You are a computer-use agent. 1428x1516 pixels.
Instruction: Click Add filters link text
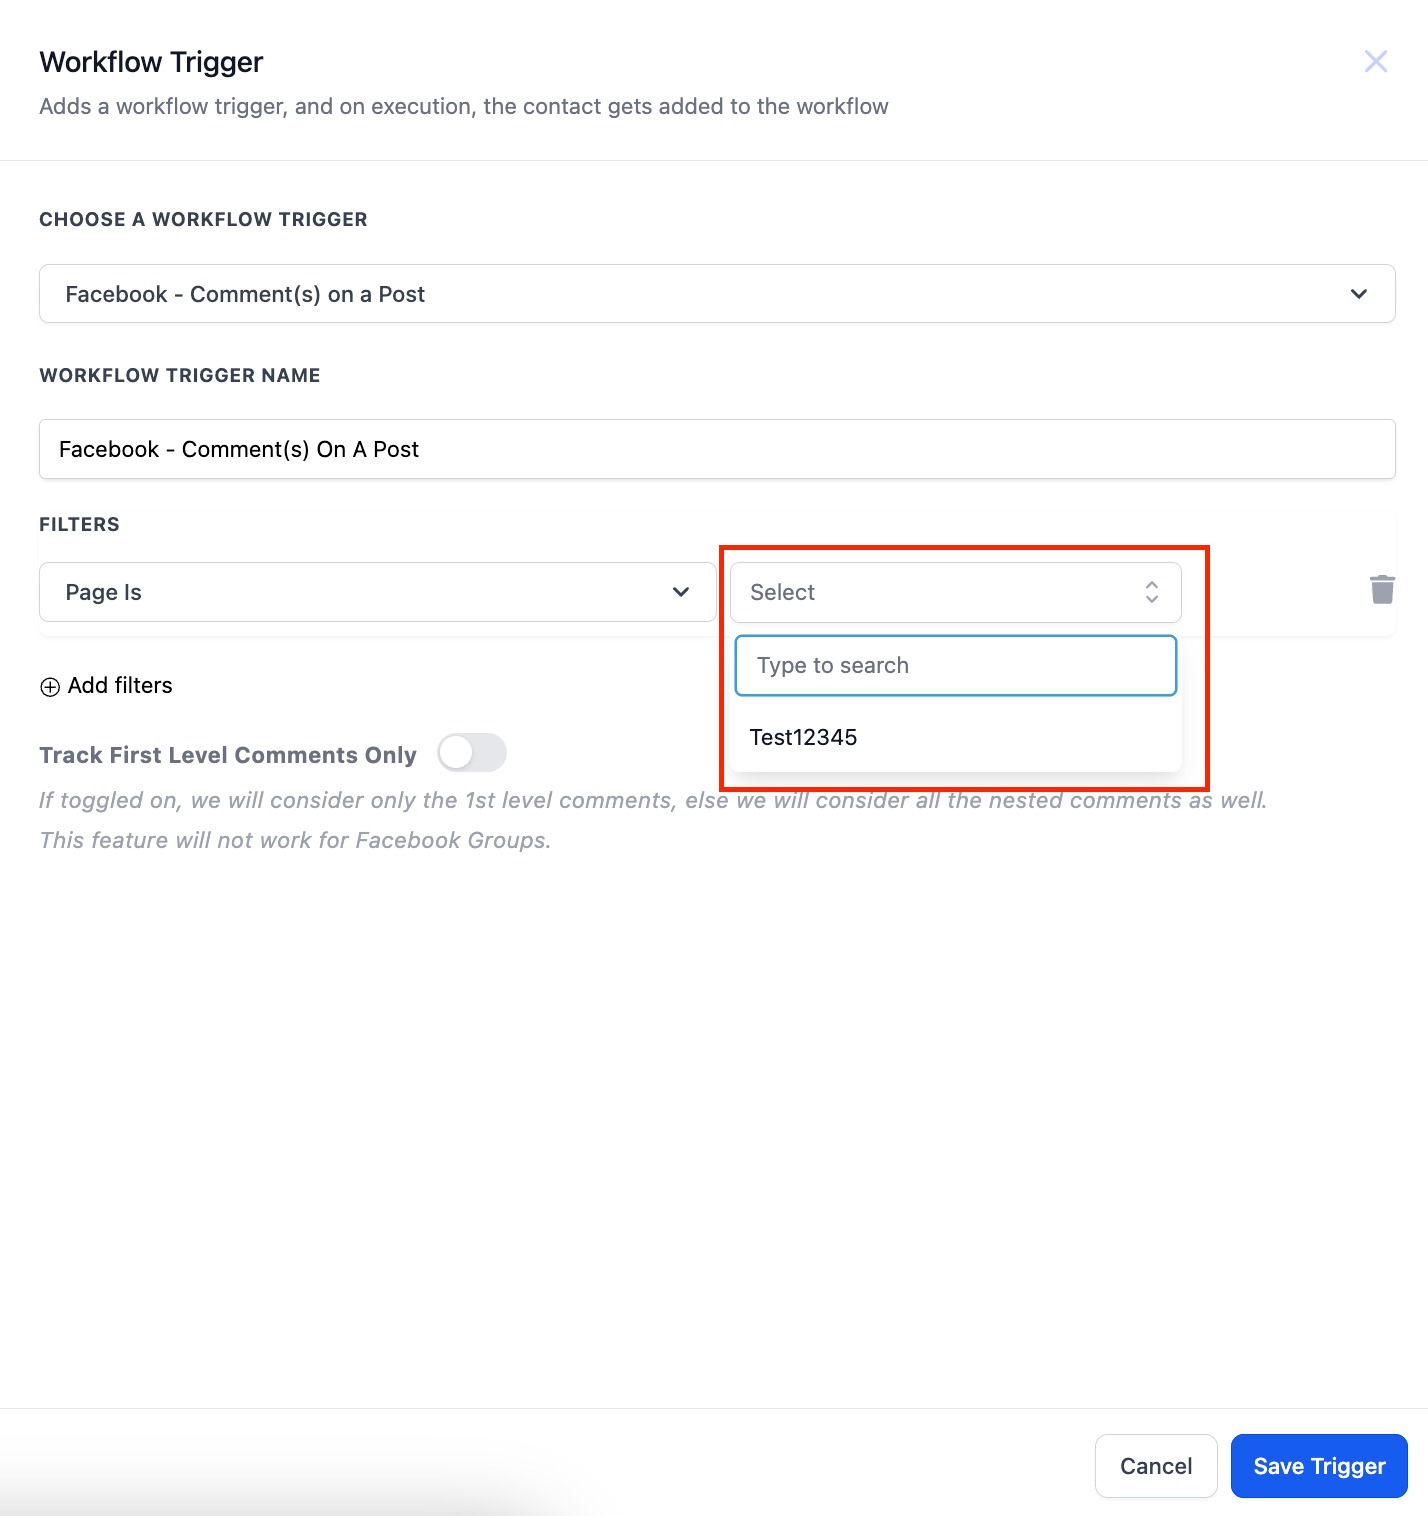120,686
